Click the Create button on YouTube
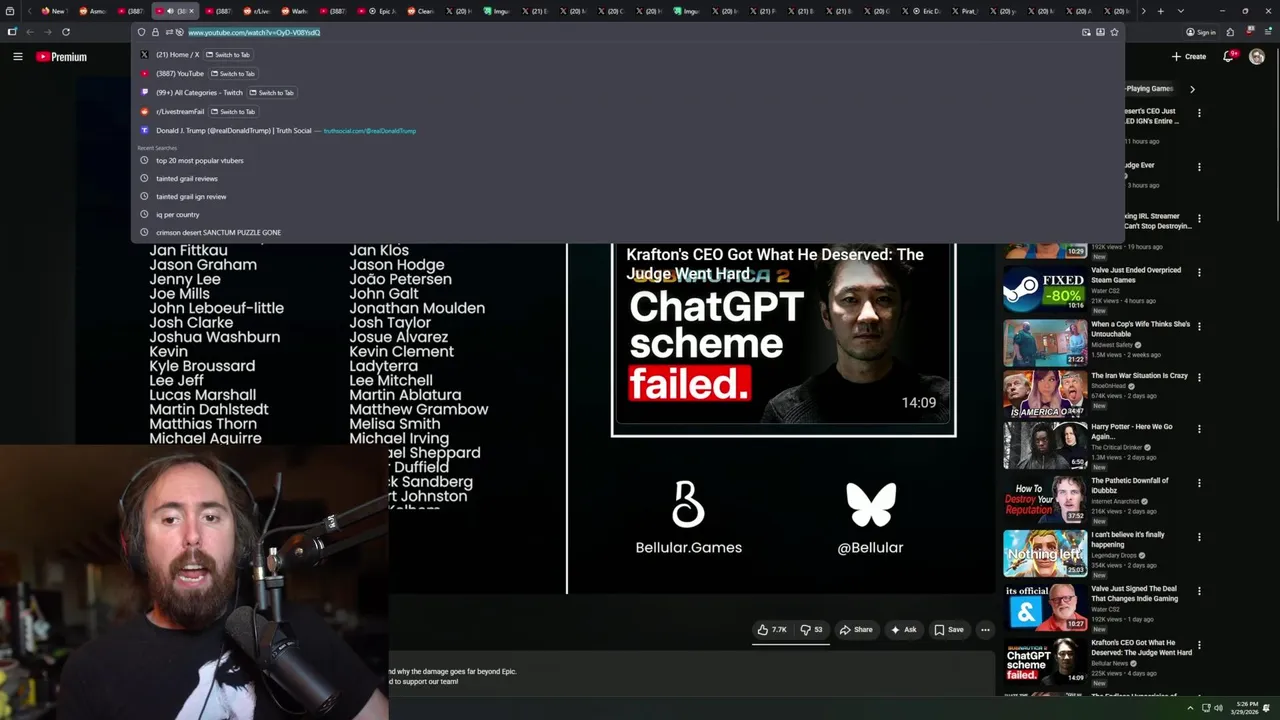 pos(1189,57)
